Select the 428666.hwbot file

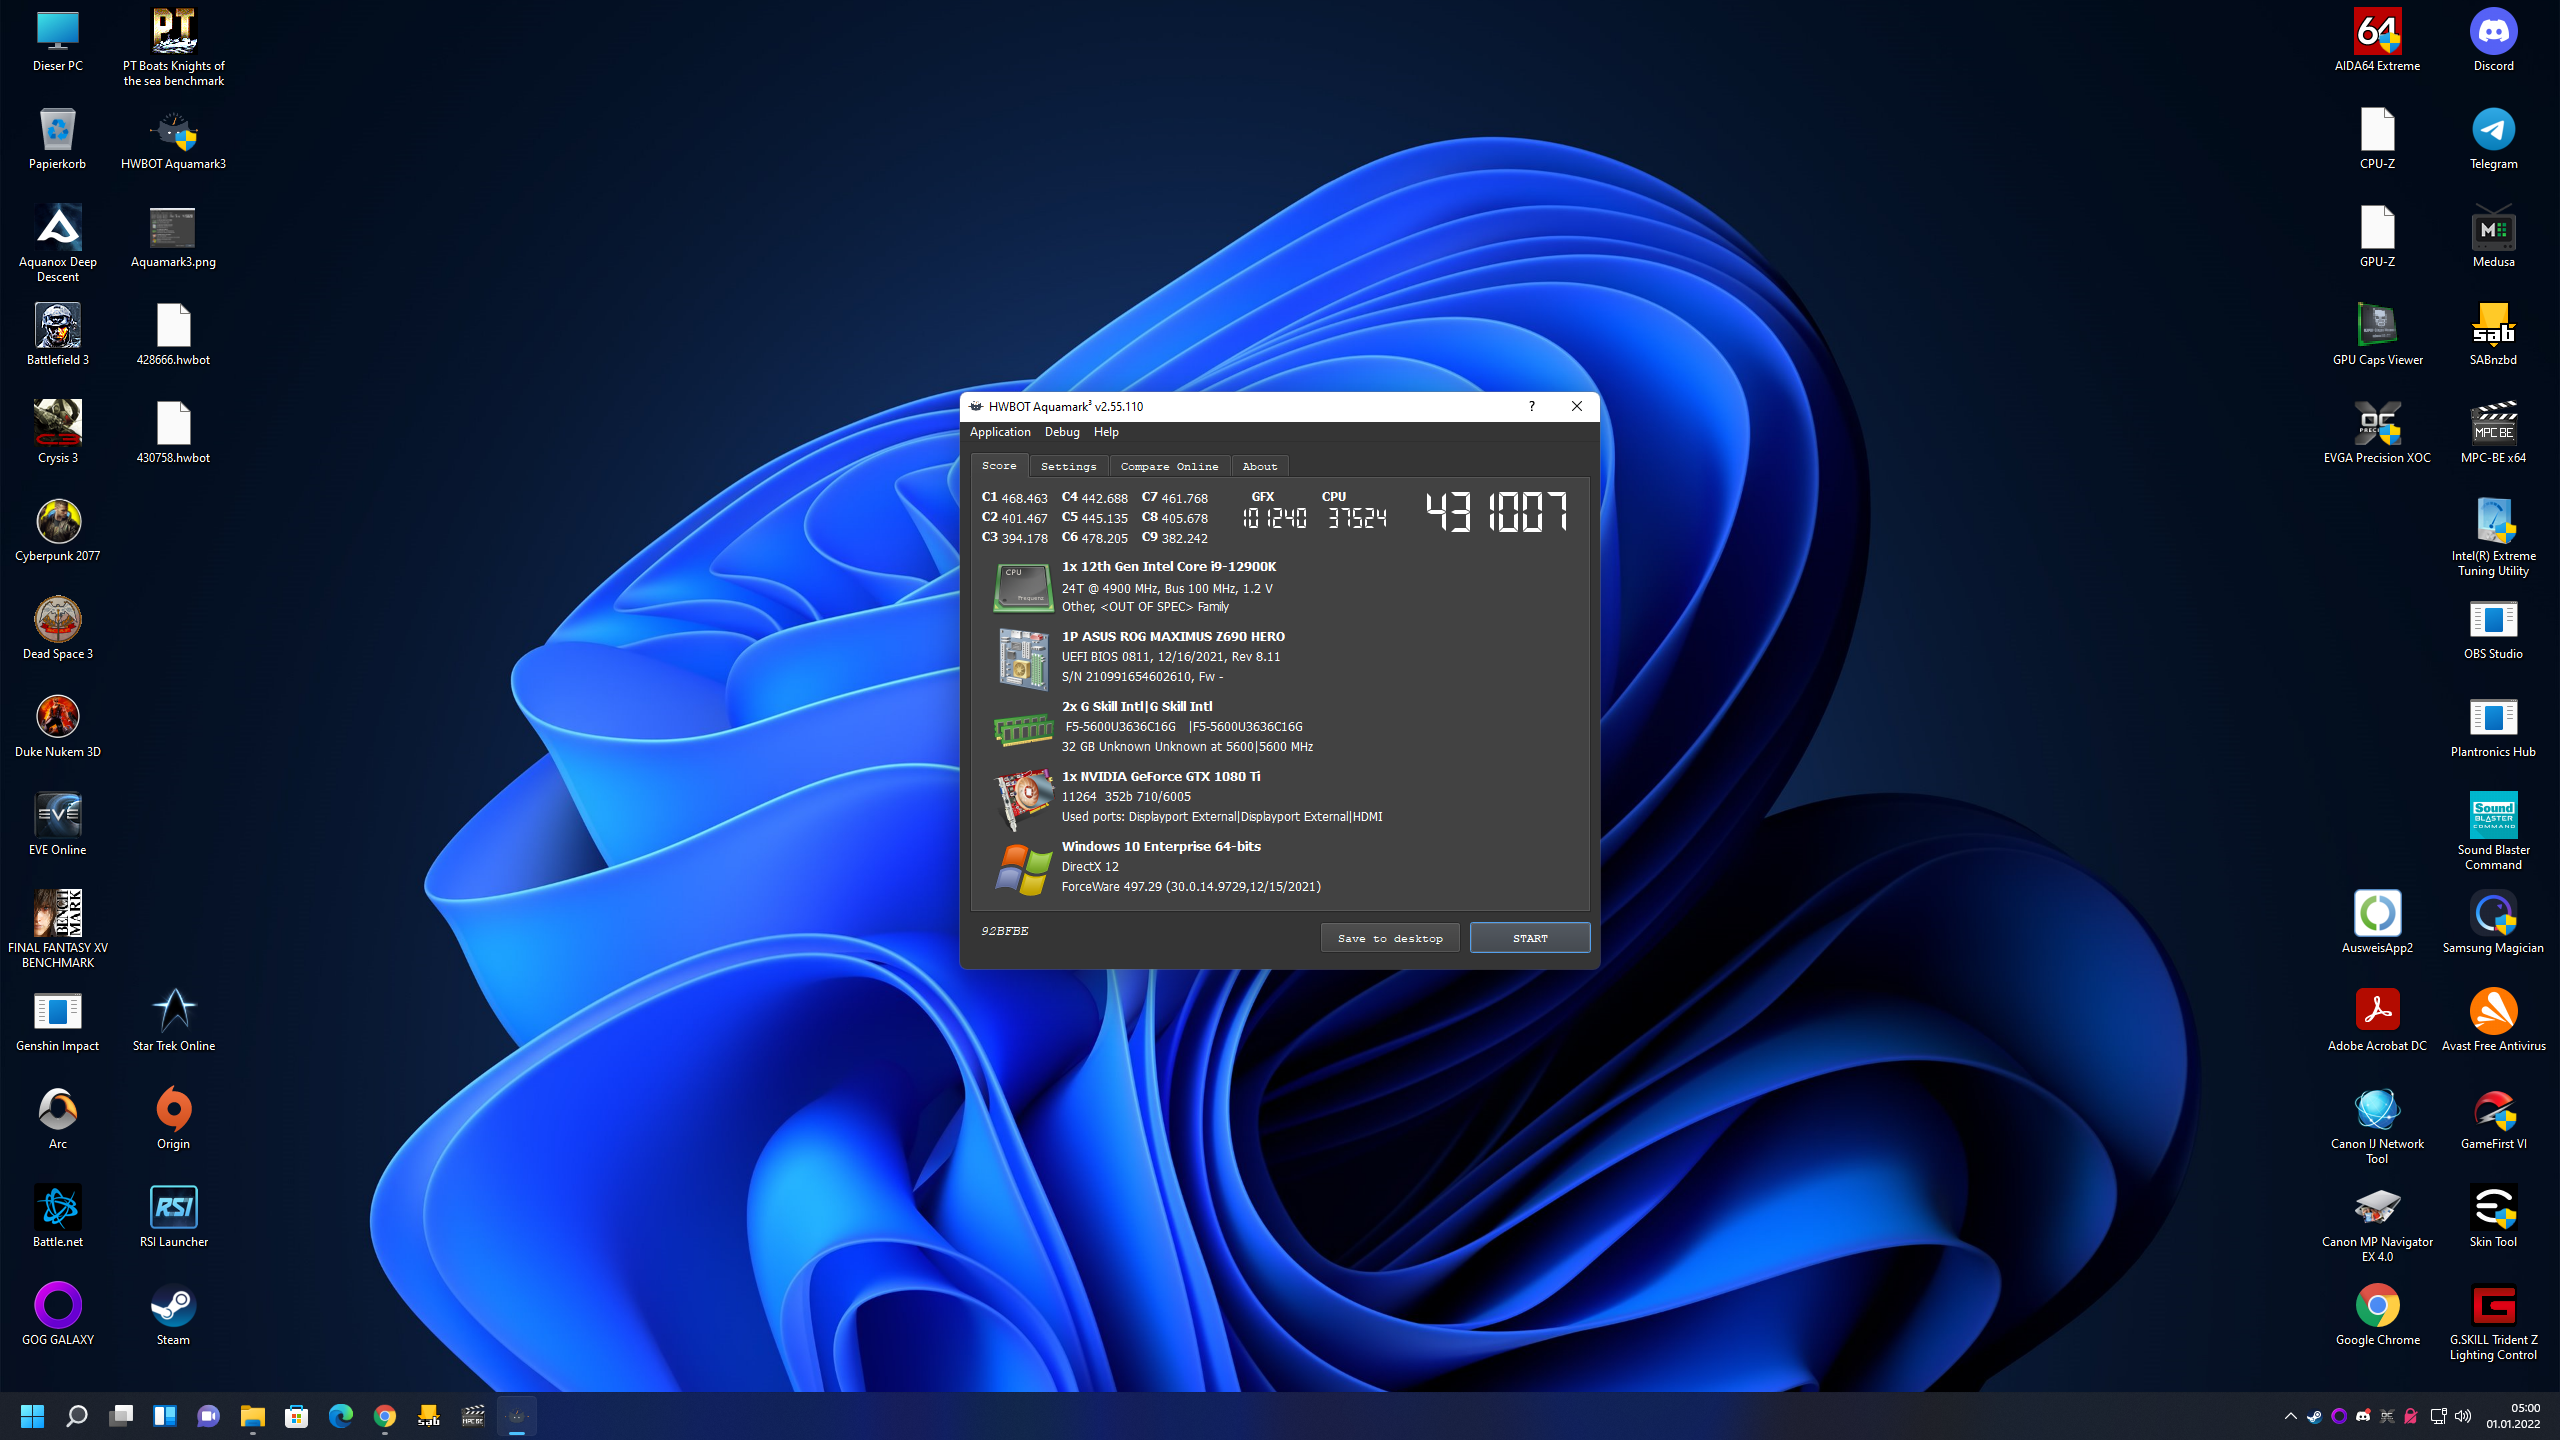[173, 336]
